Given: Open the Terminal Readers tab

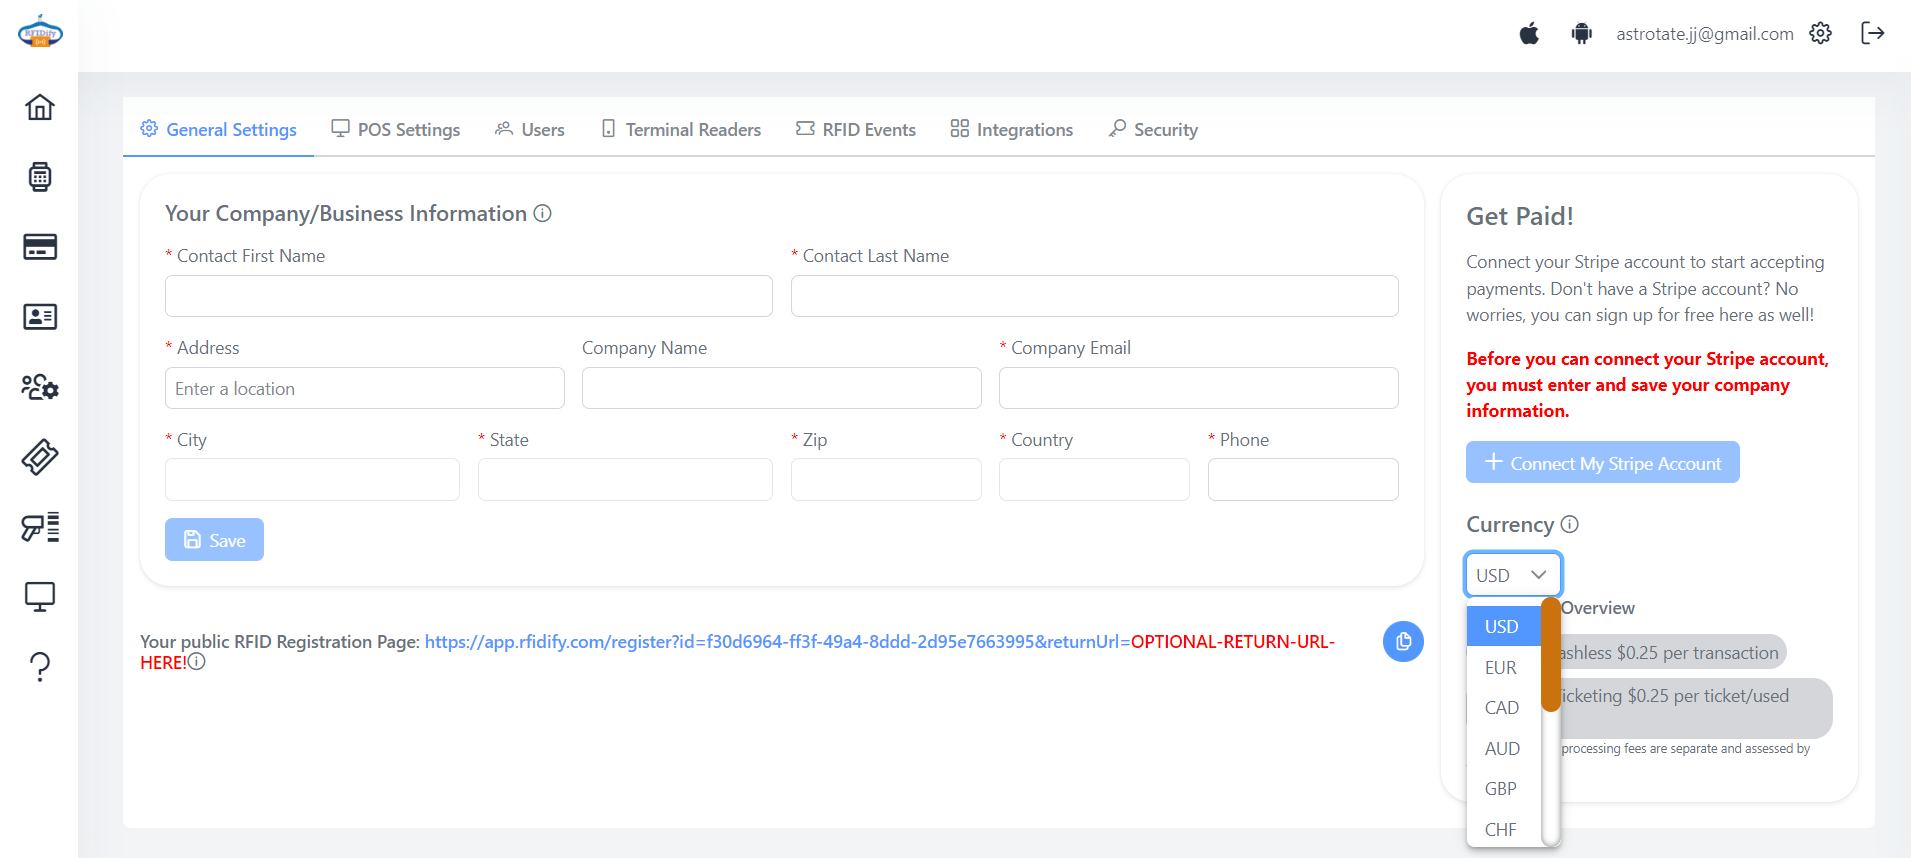Looking at the screenshot, I should click(x=681, y=129).
